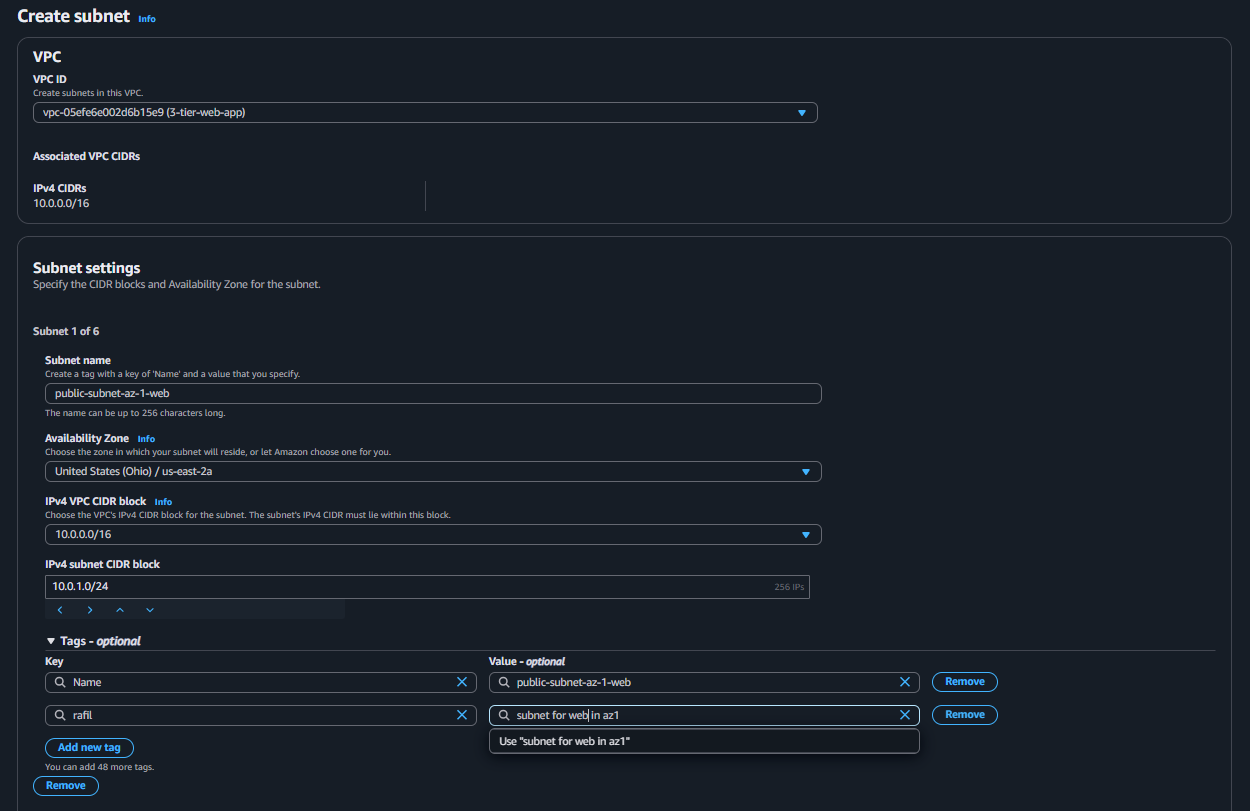
Task: Click the search icon in Name key field
Action: pos(61,682)
